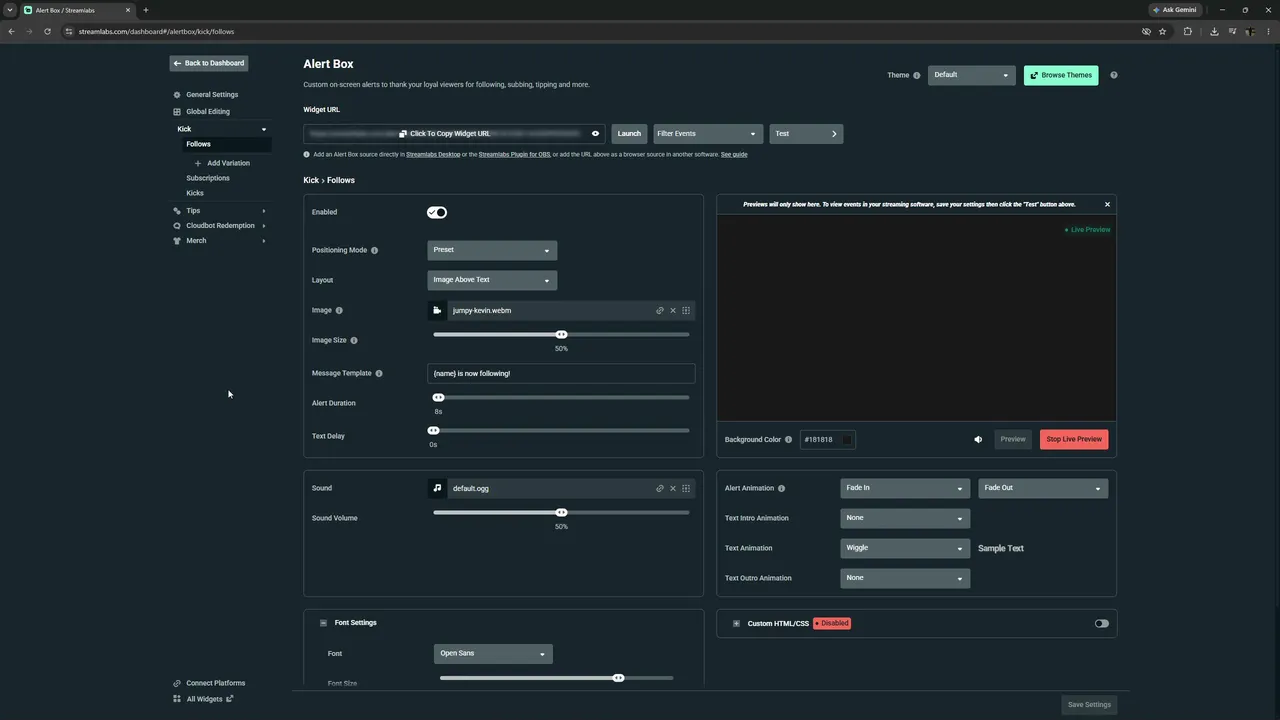Image resolution: width=1280 pixels, height=720 pixels.
Task: Open a new browser tab
Action: click(x=146, y=10)
